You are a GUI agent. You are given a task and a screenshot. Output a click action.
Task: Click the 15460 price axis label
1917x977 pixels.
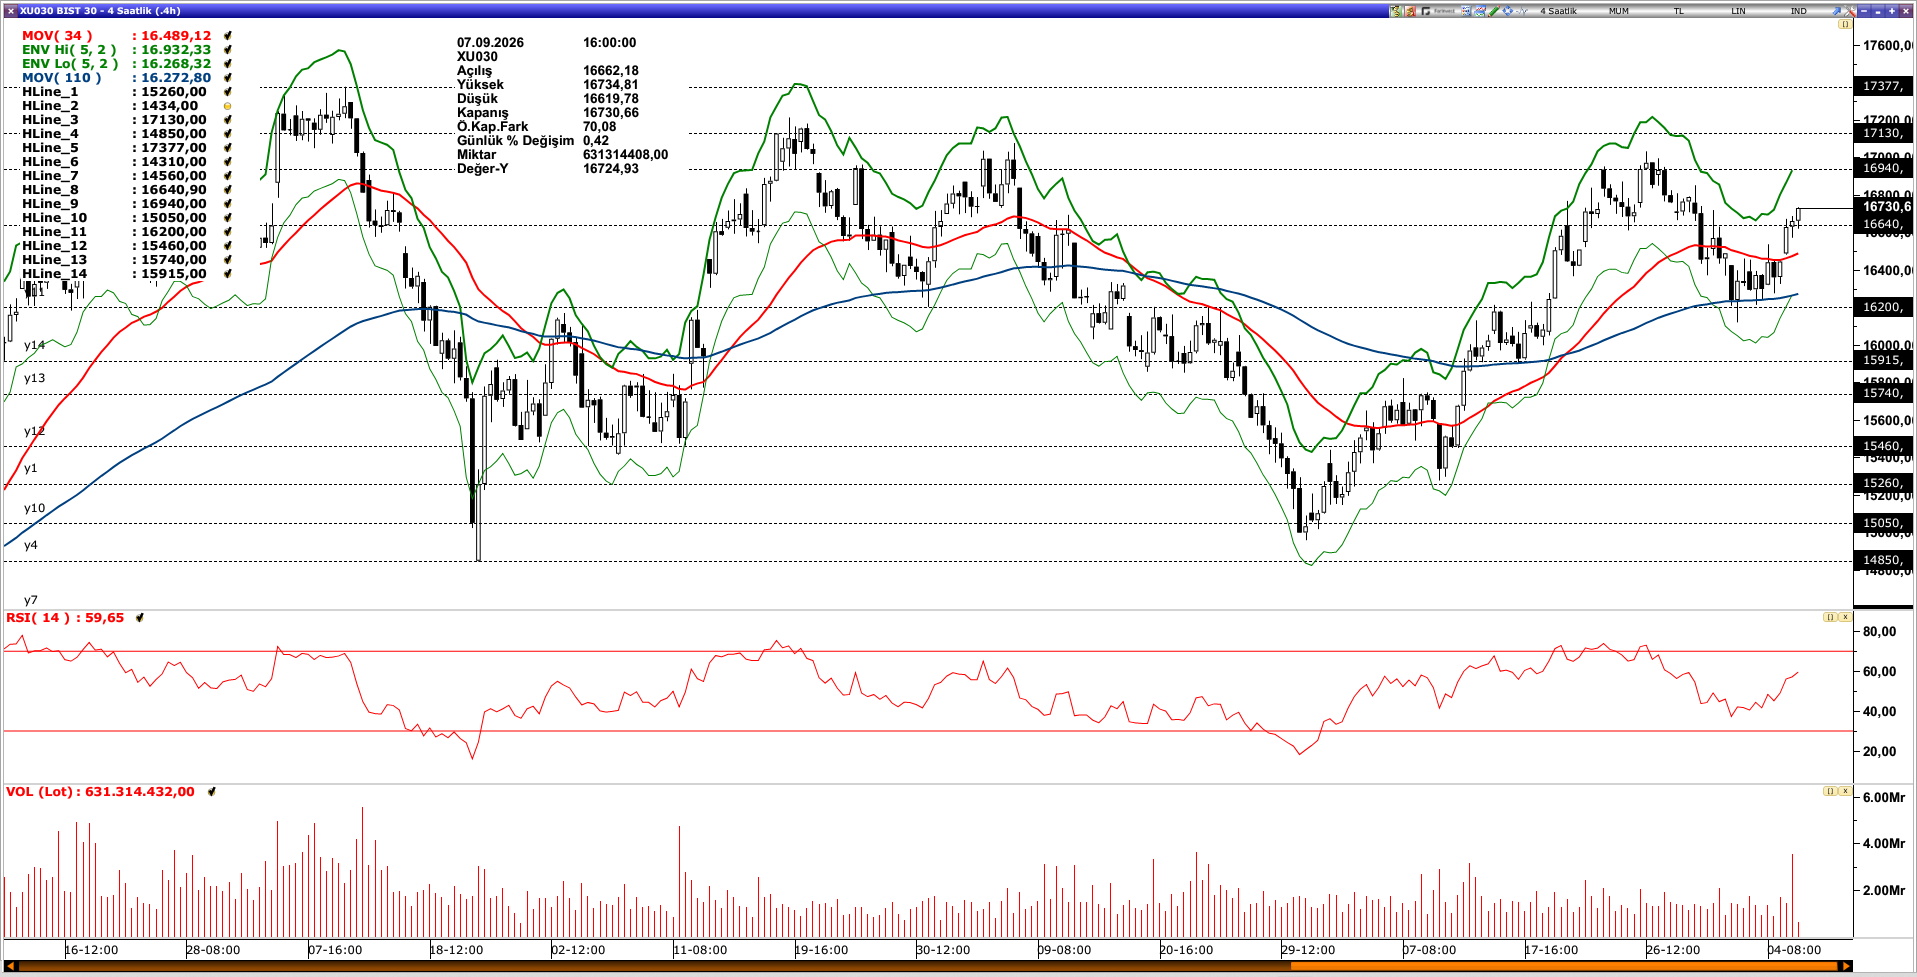point(1882,446)
